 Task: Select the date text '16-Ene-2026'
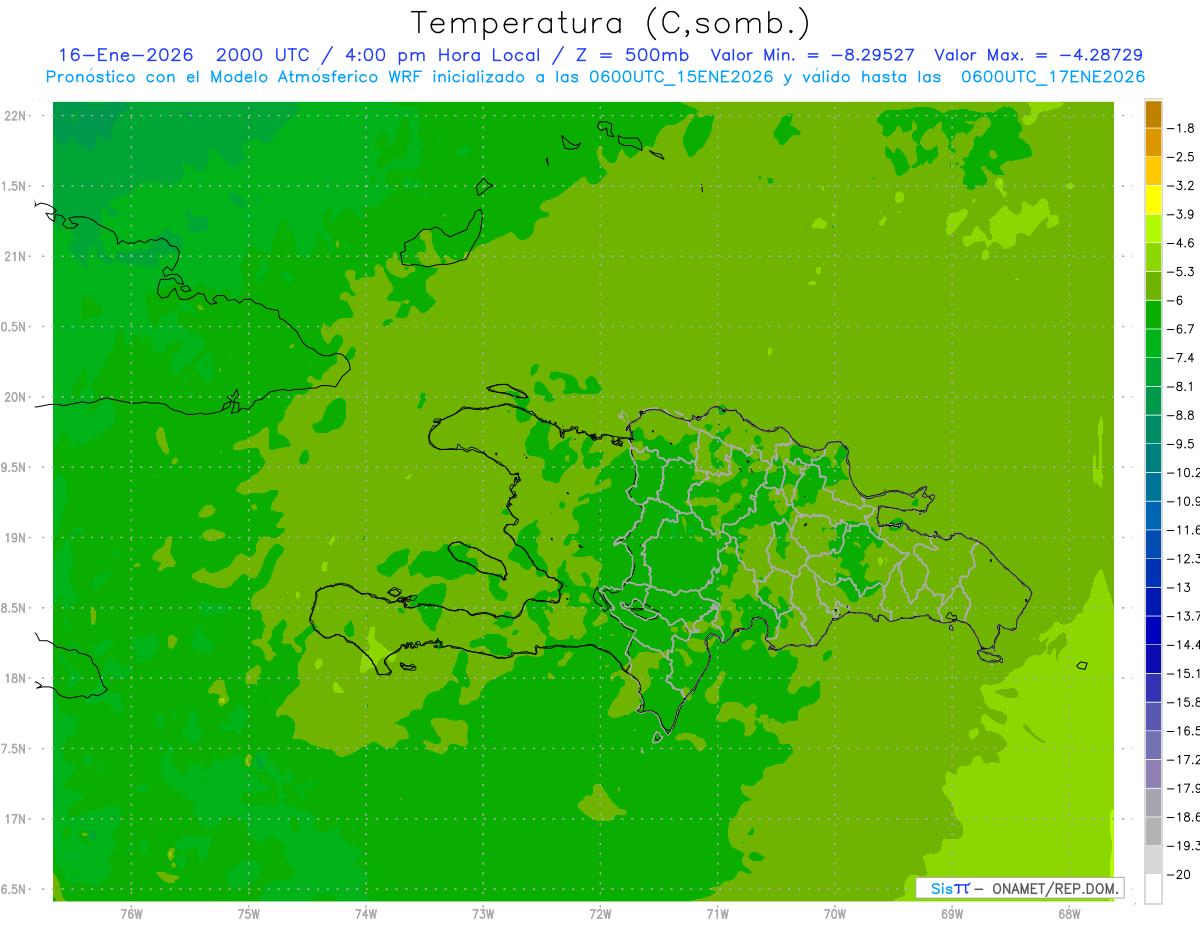[126, 55]
